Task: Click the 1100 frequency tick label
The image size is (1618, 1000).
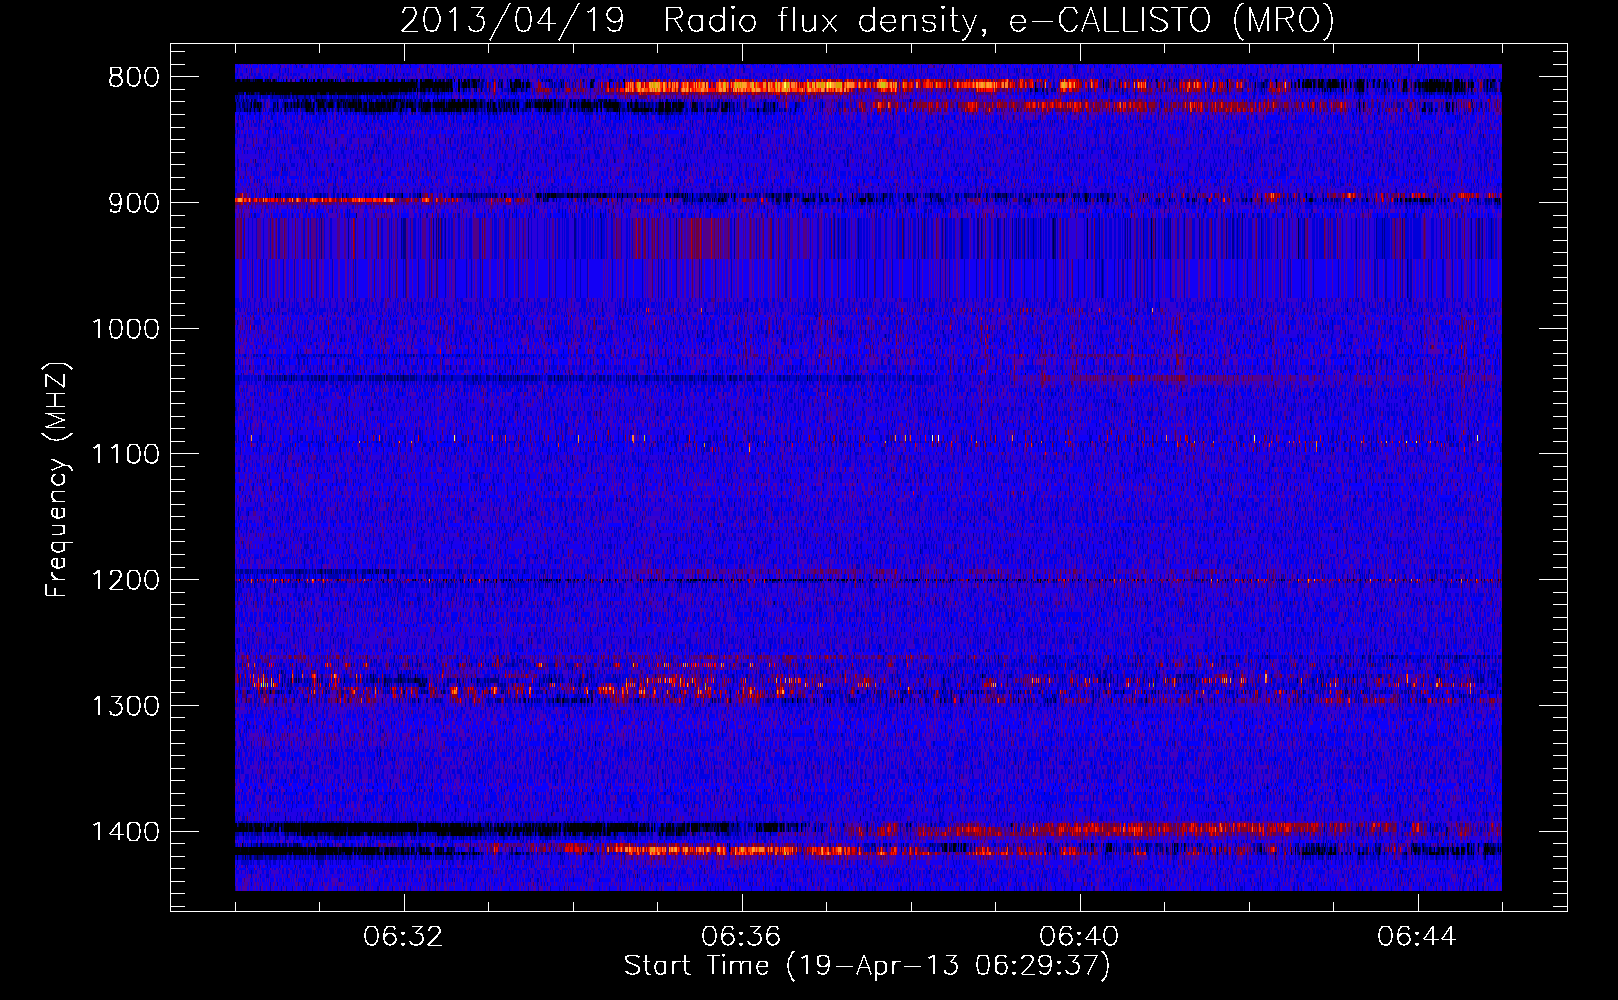Action: [x=125, y=455]
